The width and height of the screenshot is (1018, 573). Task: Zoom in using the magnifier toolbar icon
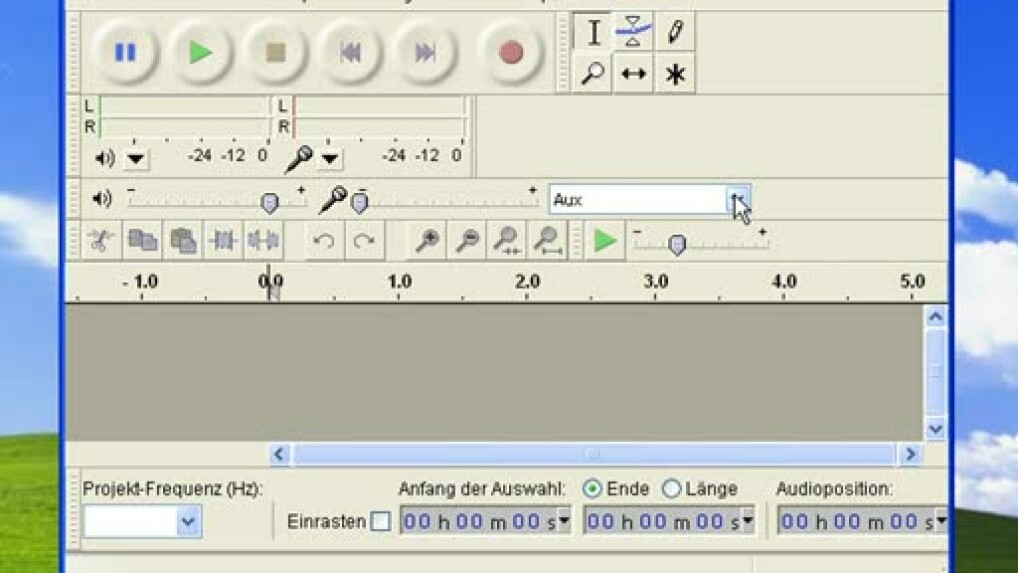click(428, 240)
